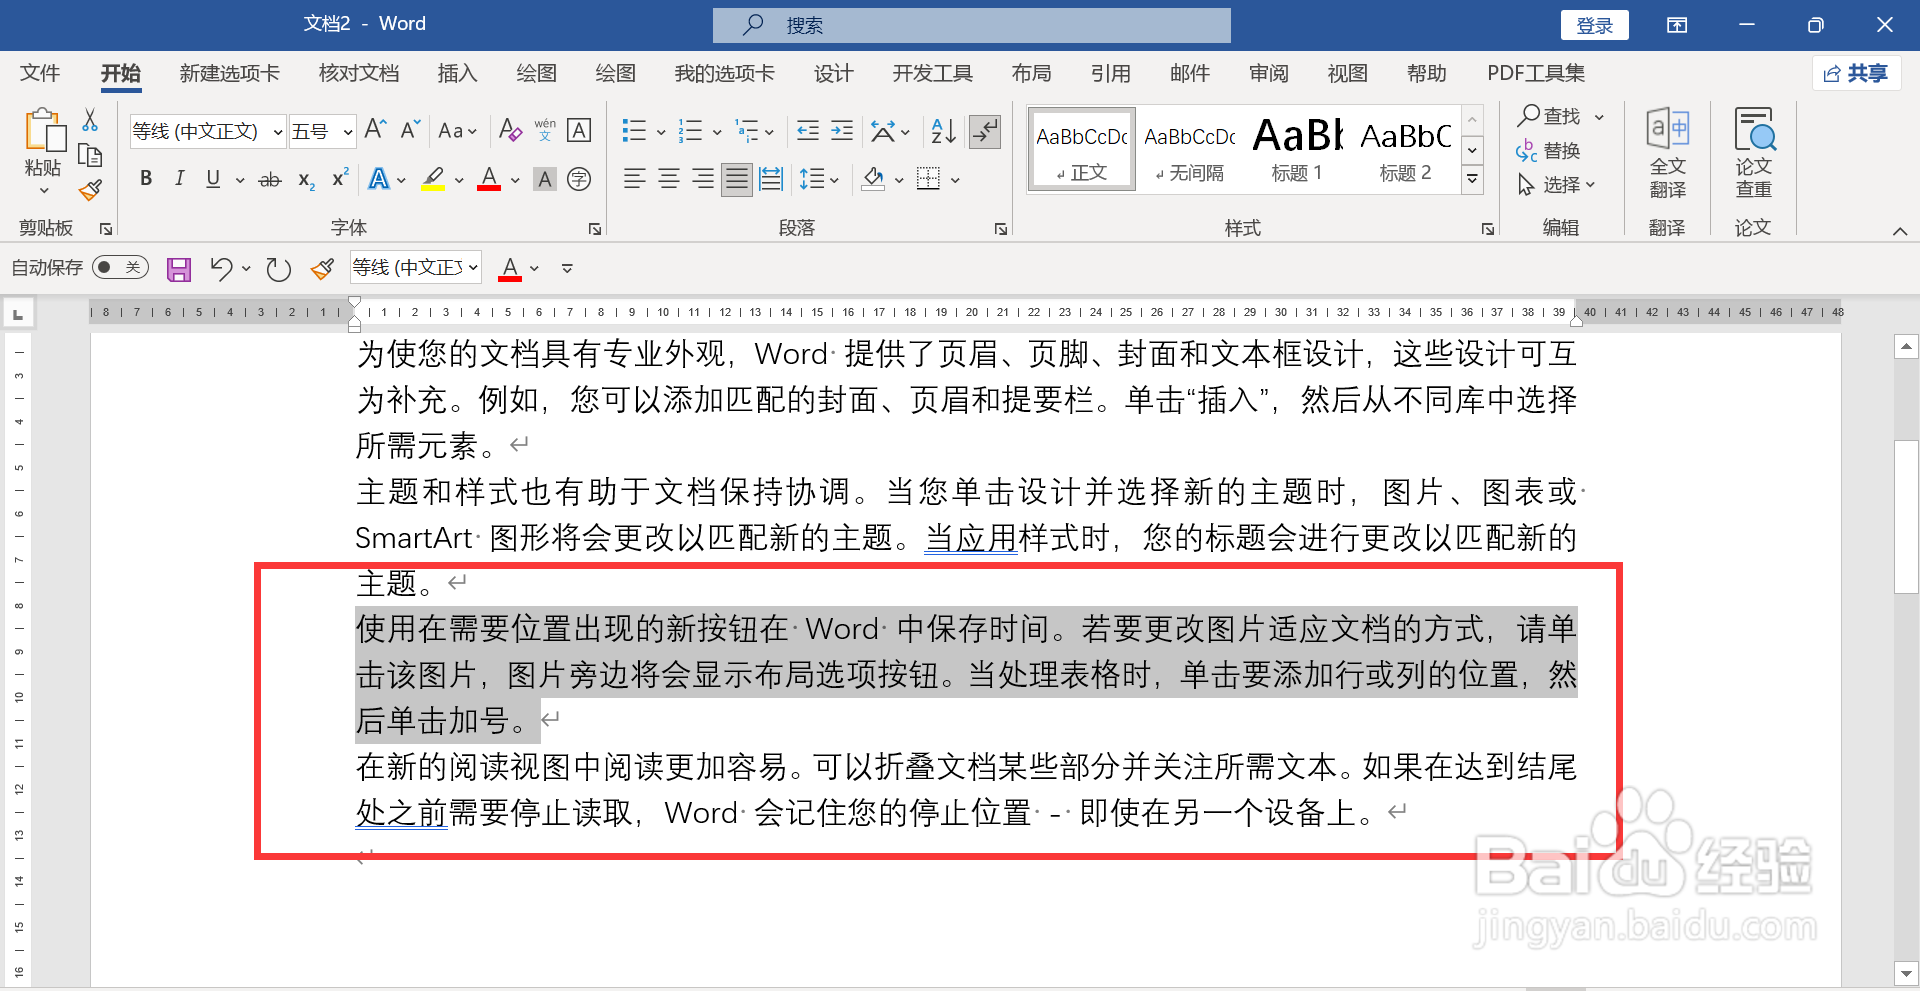Expand the numbering list dropdown arrow
1920x991 pixels.
(717, 131)
